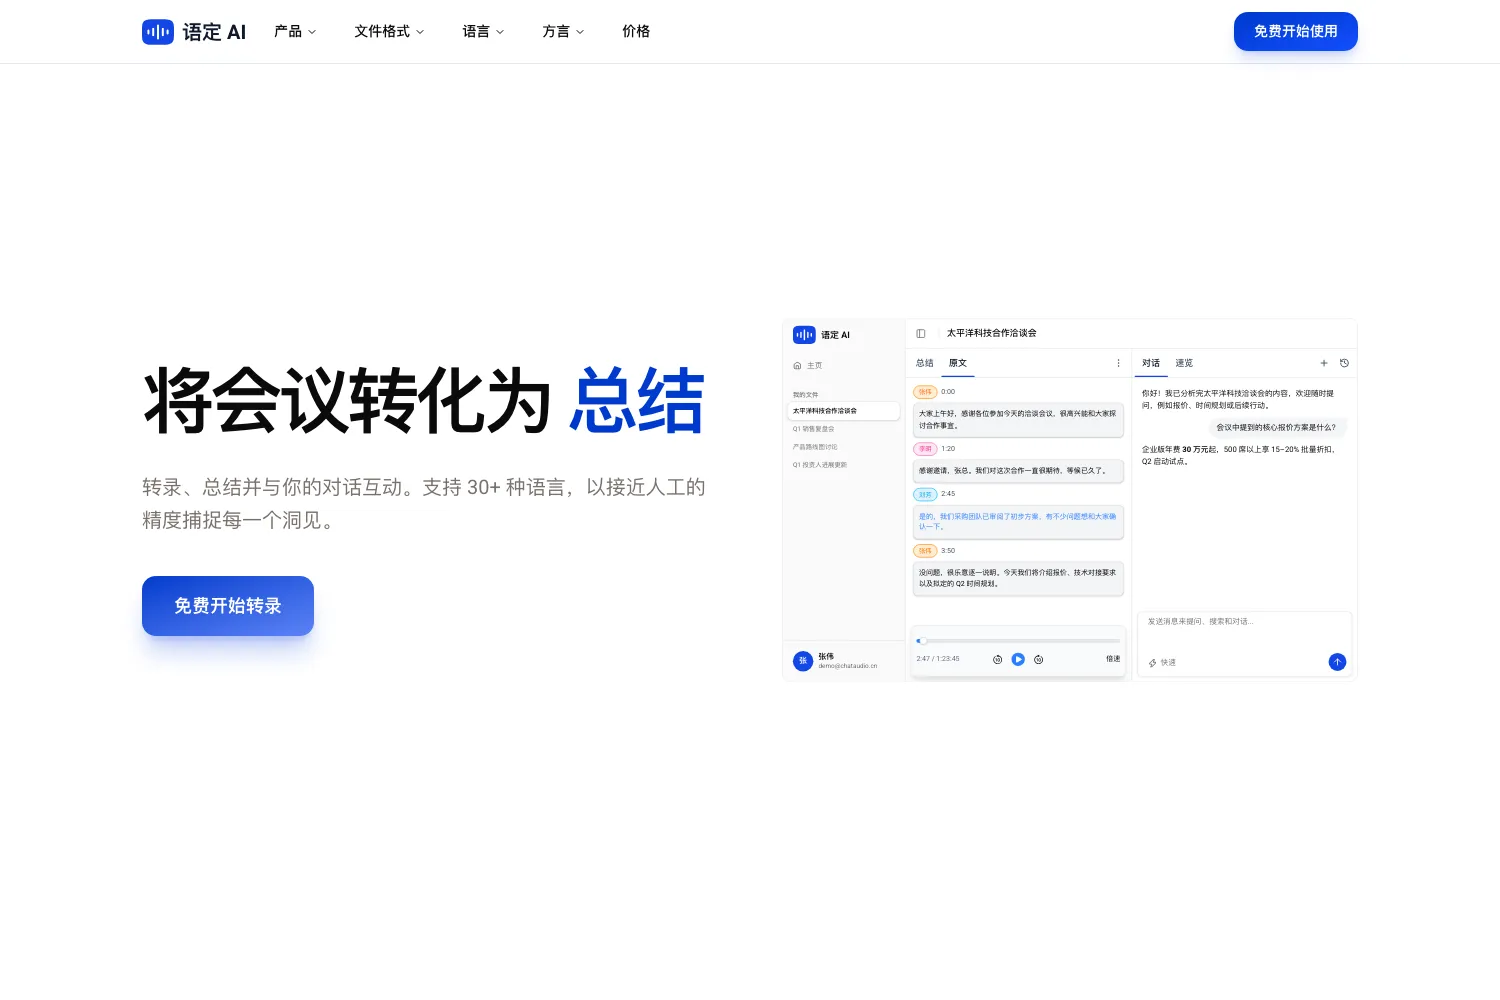Click the AI greeting message starting 你好

pyautogui.click(x=1240, y=399)
